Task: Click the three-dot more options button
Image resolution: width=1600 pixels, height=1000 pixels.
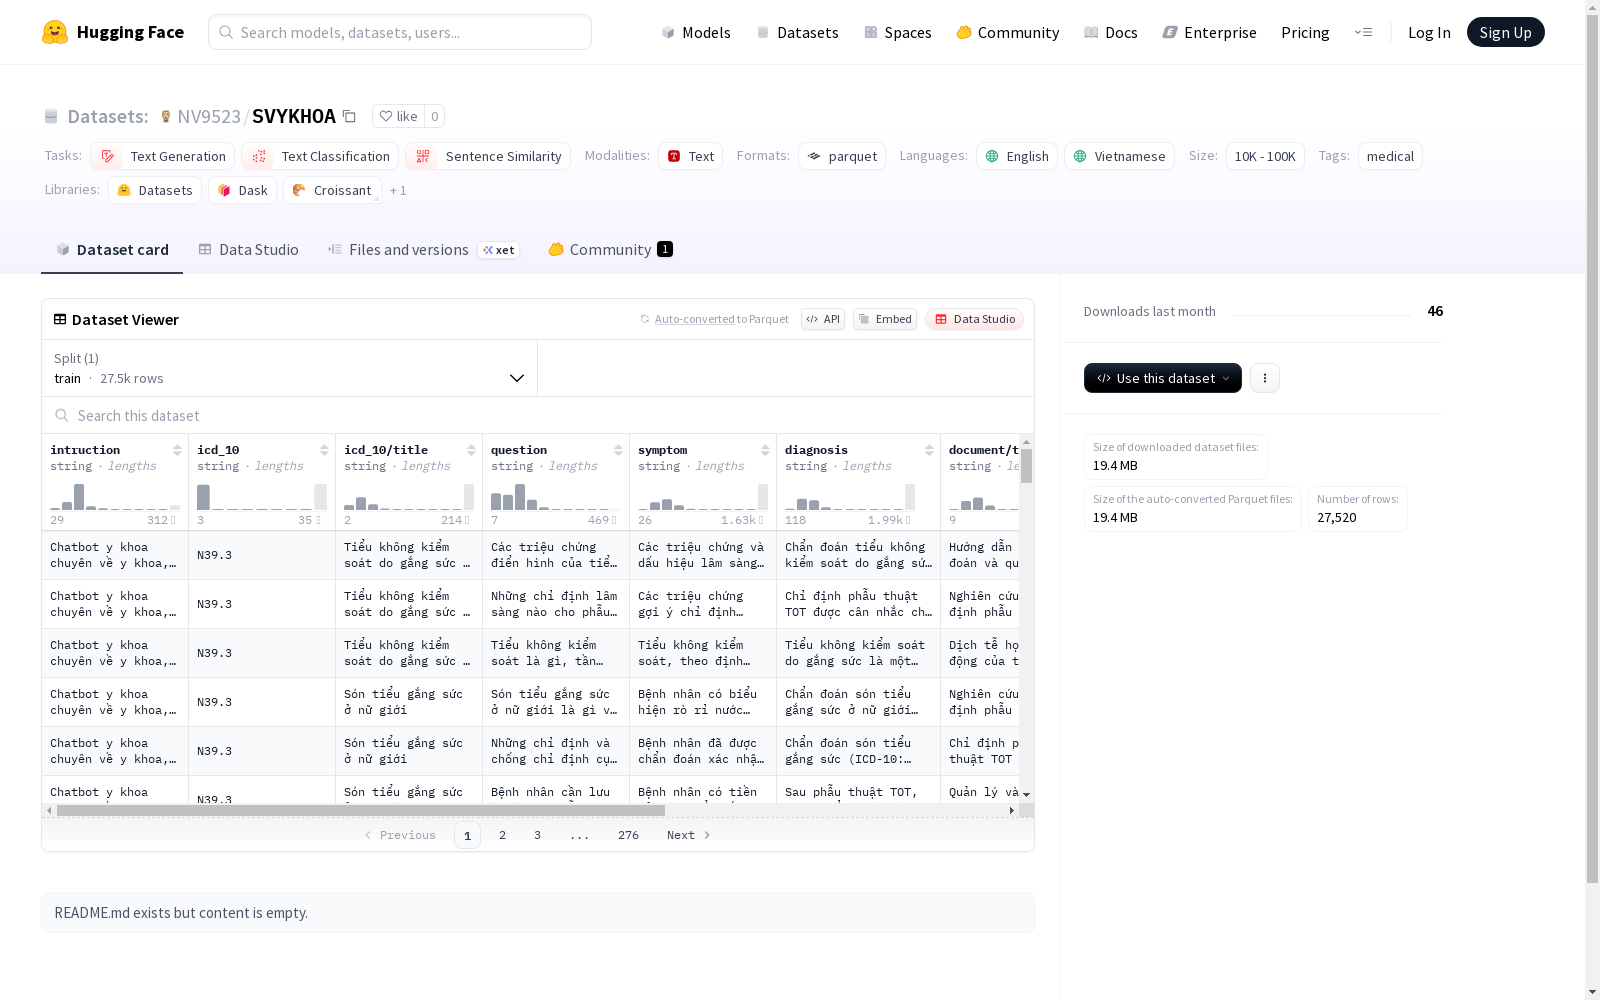Action: pyautogui.click(x=1265, y=378)
